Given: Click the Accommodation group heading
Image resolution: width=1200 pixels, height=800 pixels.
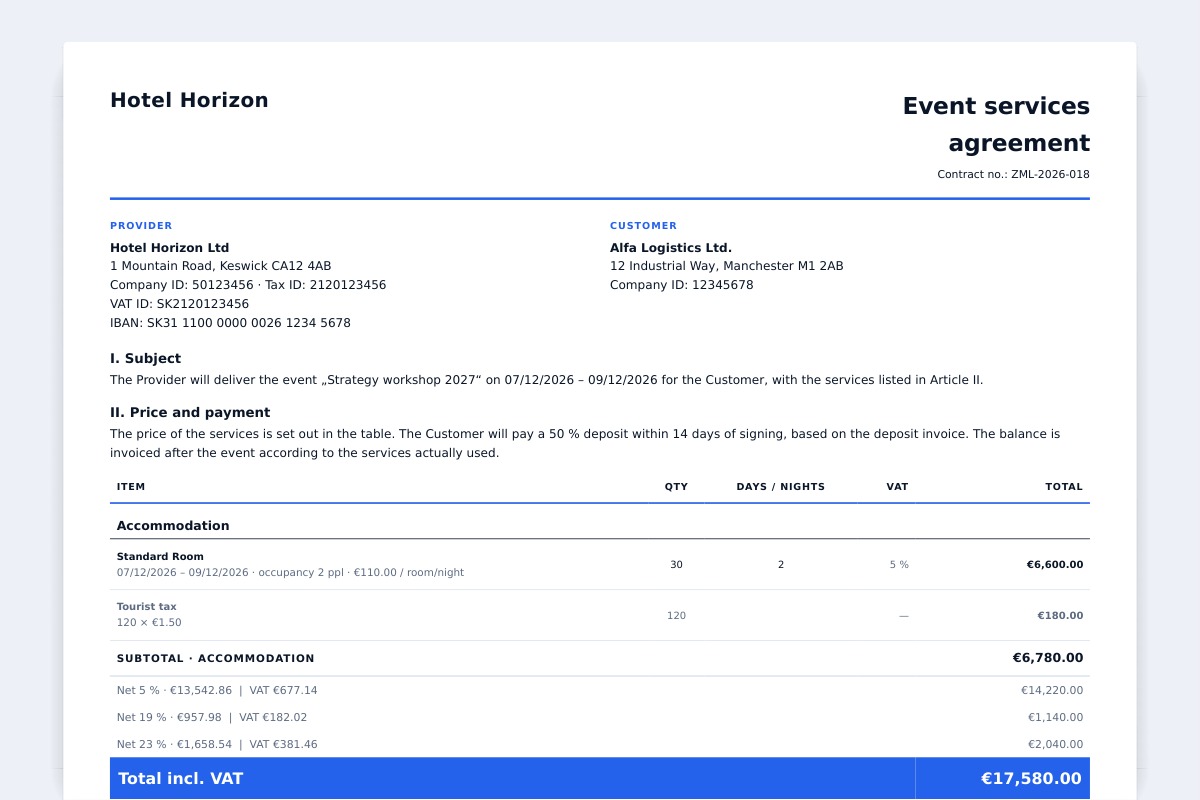Looking at the screenshot, I should pos(173,526).
